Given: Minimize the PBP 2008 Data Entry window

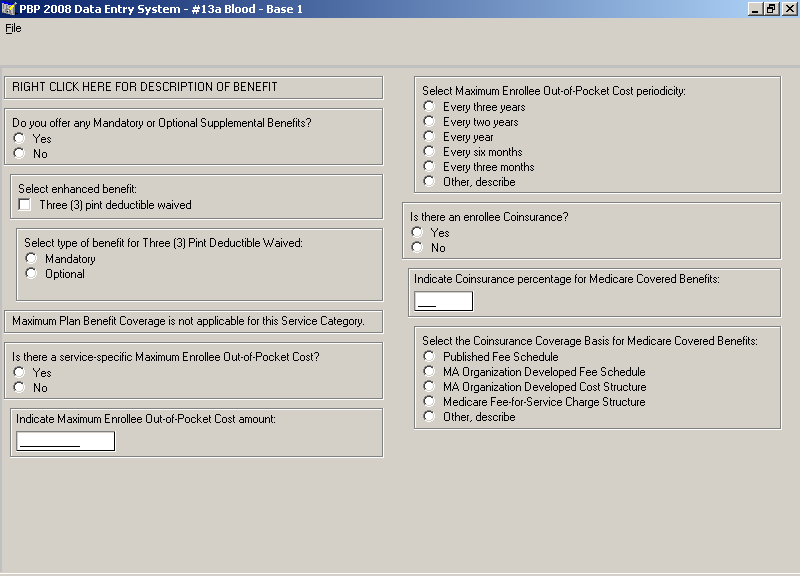Looking at the screenshot, I should (755, 9).
